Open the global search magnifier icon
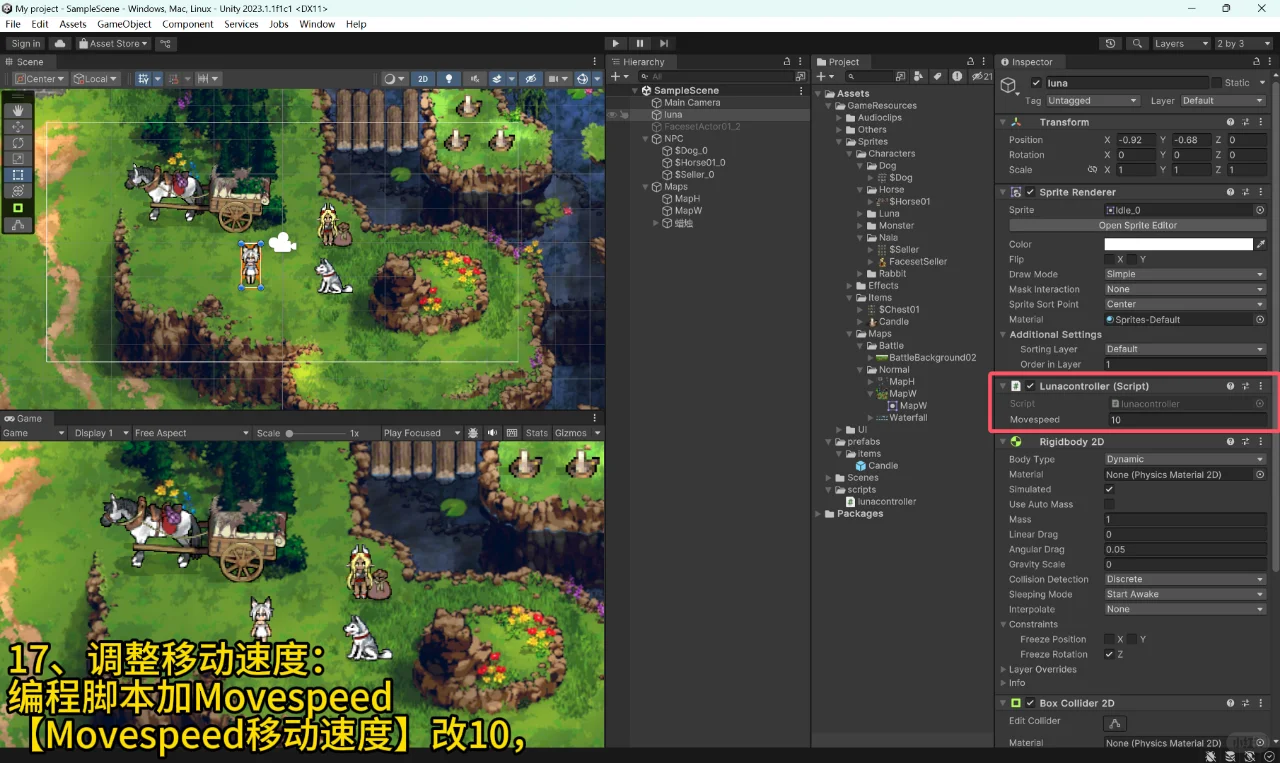Image resolution: width=1280 pixels, height=763 pixels. 1137,44
